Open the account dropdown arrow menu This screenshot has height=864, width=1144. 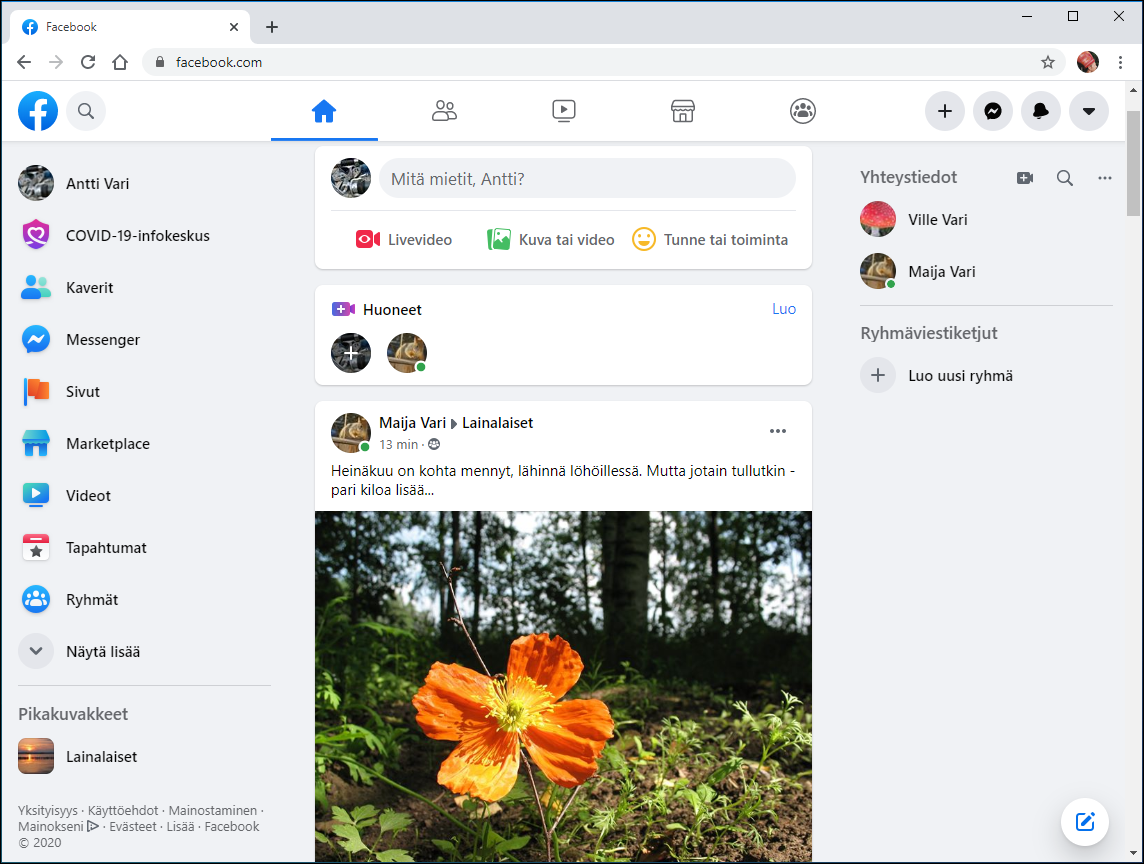tap(1088, 111)
